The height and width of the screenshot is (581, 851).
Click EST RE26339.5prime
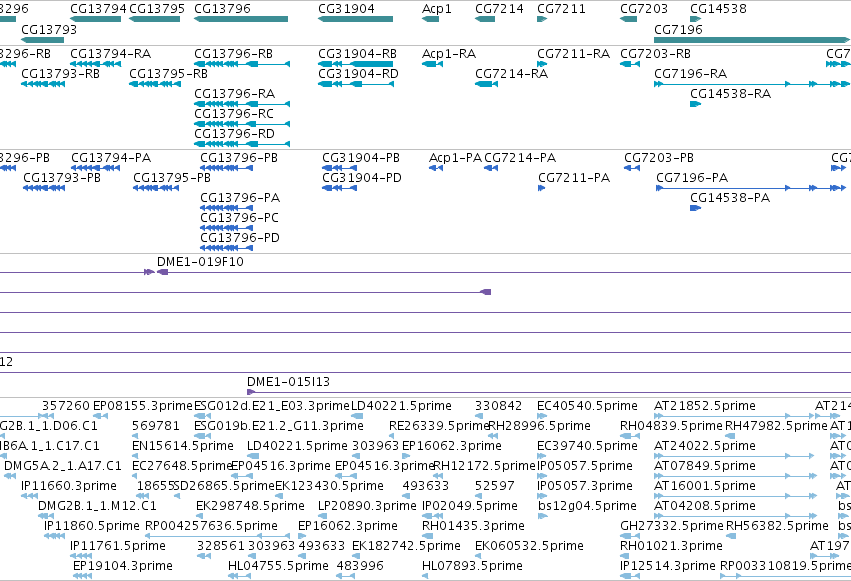pos(439,426)
